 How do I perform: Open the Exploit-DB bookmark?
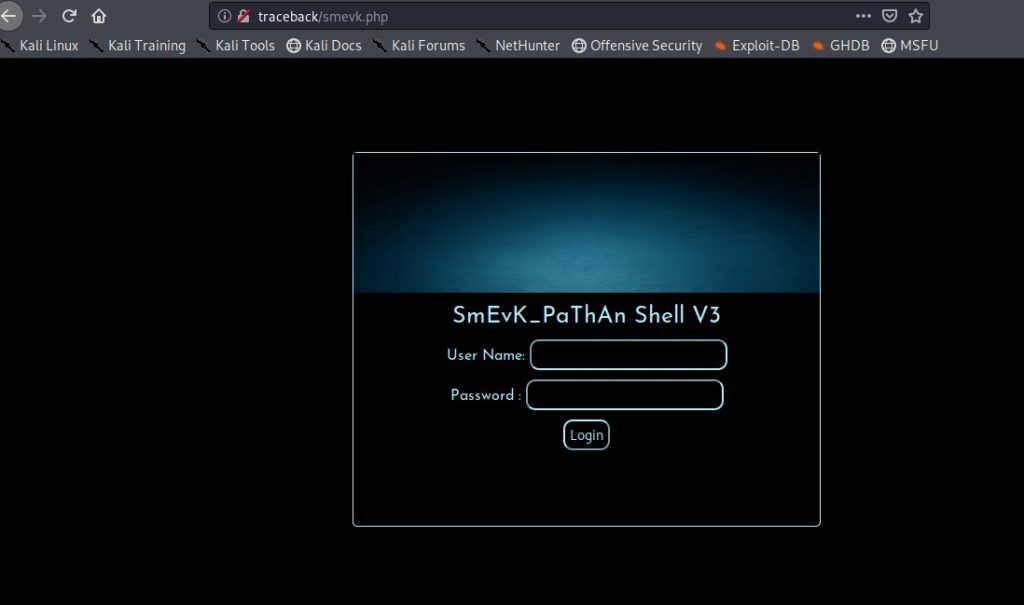tap(757, 46)
